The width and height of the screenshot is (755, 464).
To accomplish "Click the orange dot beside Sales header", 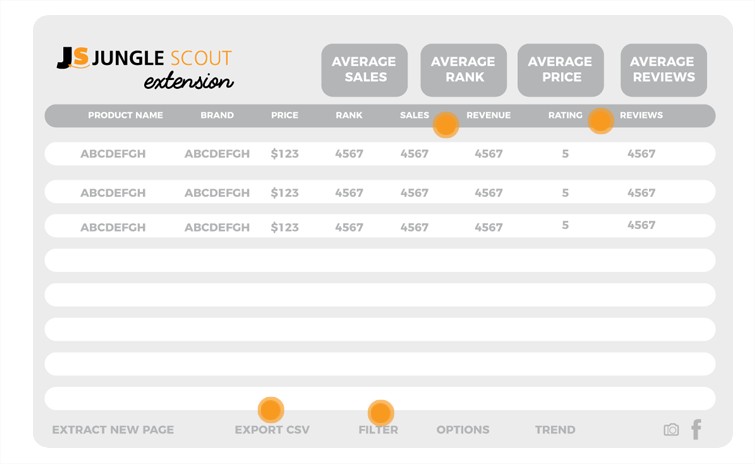I will point(446,125).
